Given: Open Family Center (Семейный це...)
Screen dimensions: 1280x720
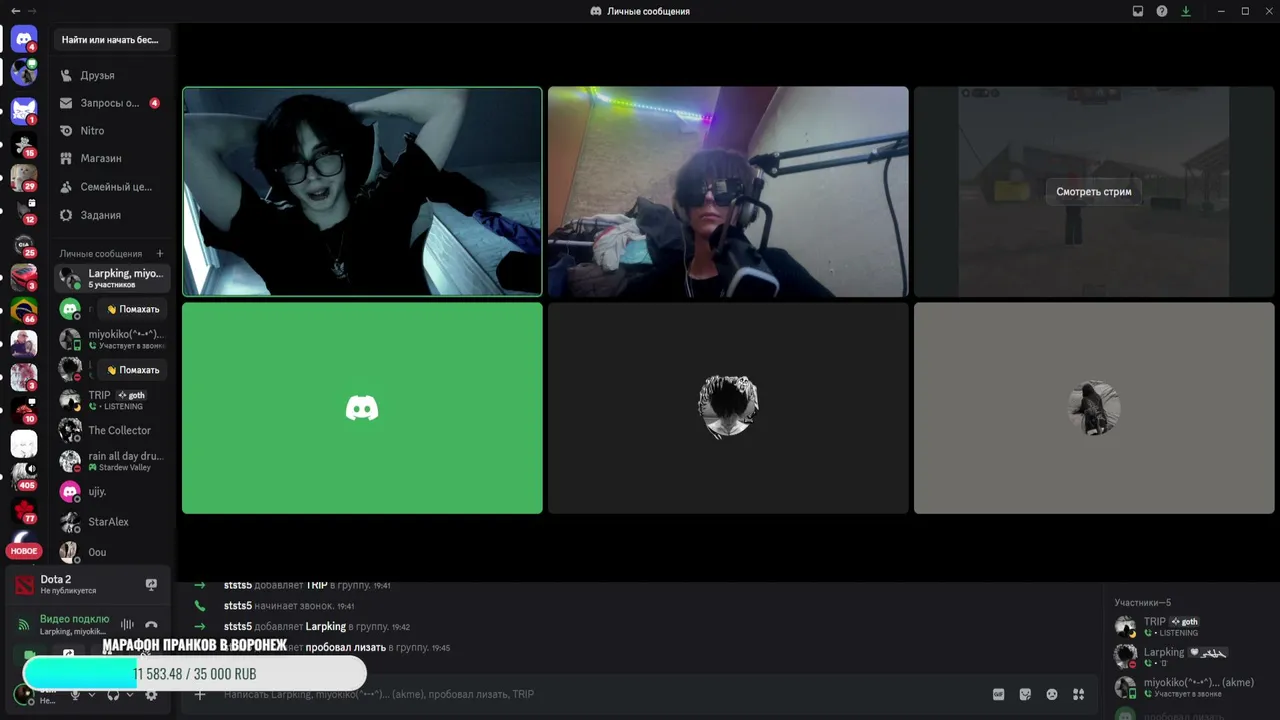Looking at the screenshot, I should coord(112,187).
